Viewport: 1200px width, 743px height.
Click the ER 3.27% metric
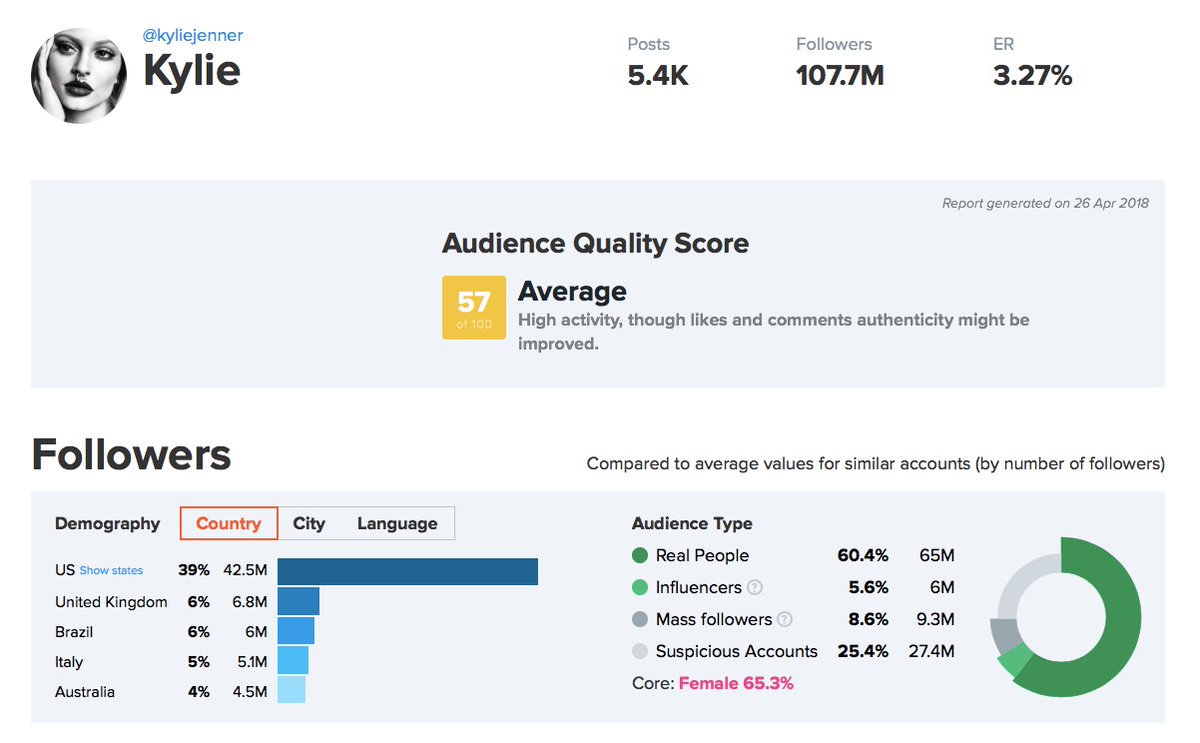tap(1032, 74)
